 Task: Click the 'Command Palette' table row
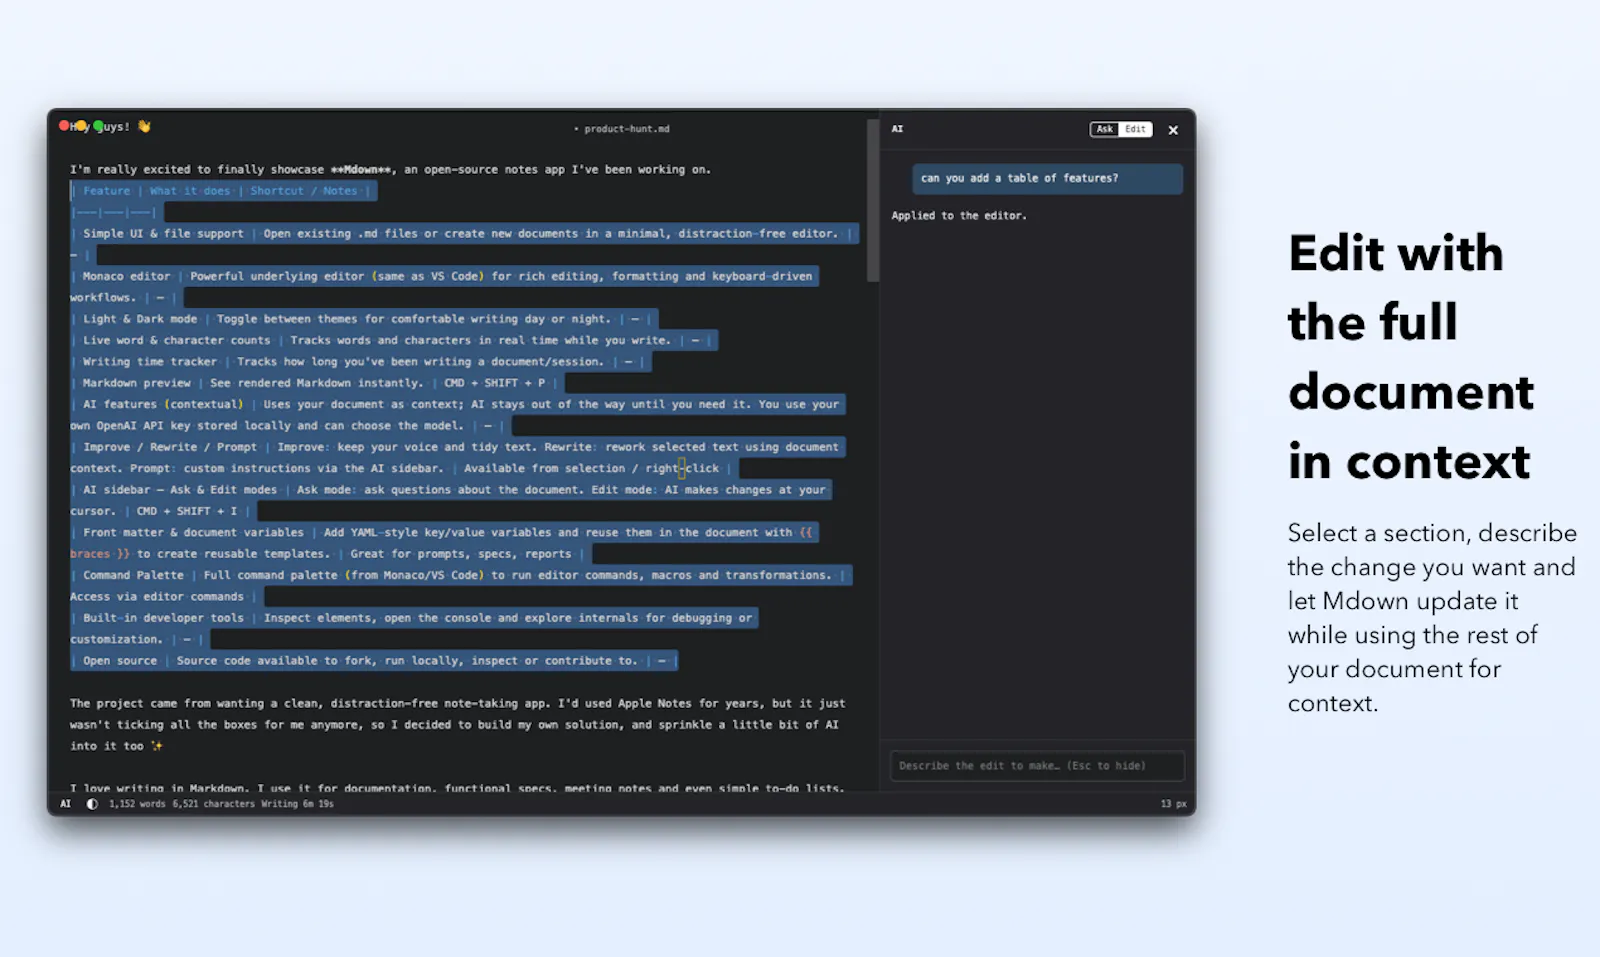tap(461, 586)
